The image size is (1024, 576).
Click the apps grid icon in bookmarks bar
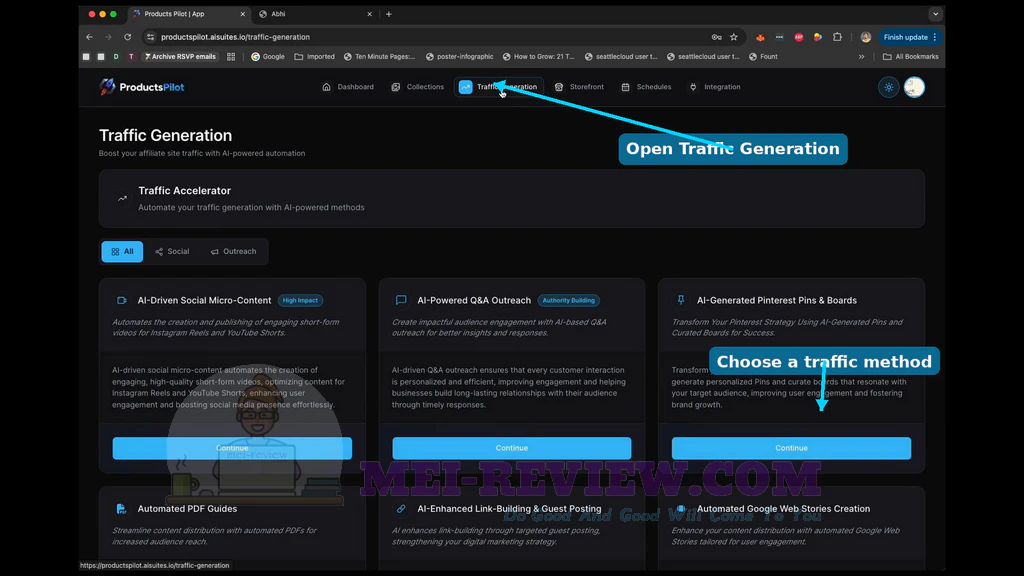(231, 57)
